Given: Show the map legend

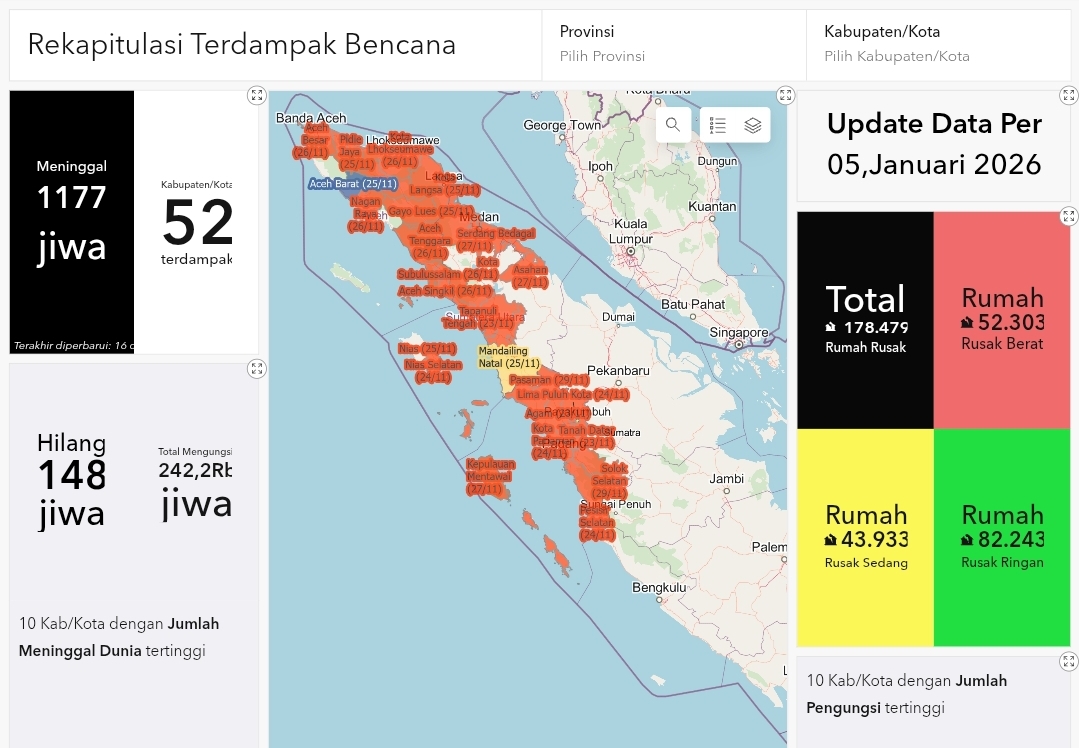Looking at the screenshot, I should click(717, 125).
